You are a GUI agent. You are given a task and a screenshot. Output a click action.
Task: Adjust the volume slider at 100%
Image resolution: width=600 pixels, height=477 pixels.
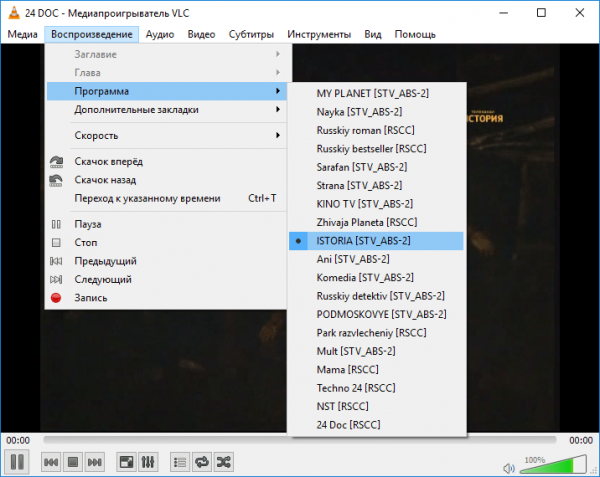pyautogui.click(x=553, y=464)
